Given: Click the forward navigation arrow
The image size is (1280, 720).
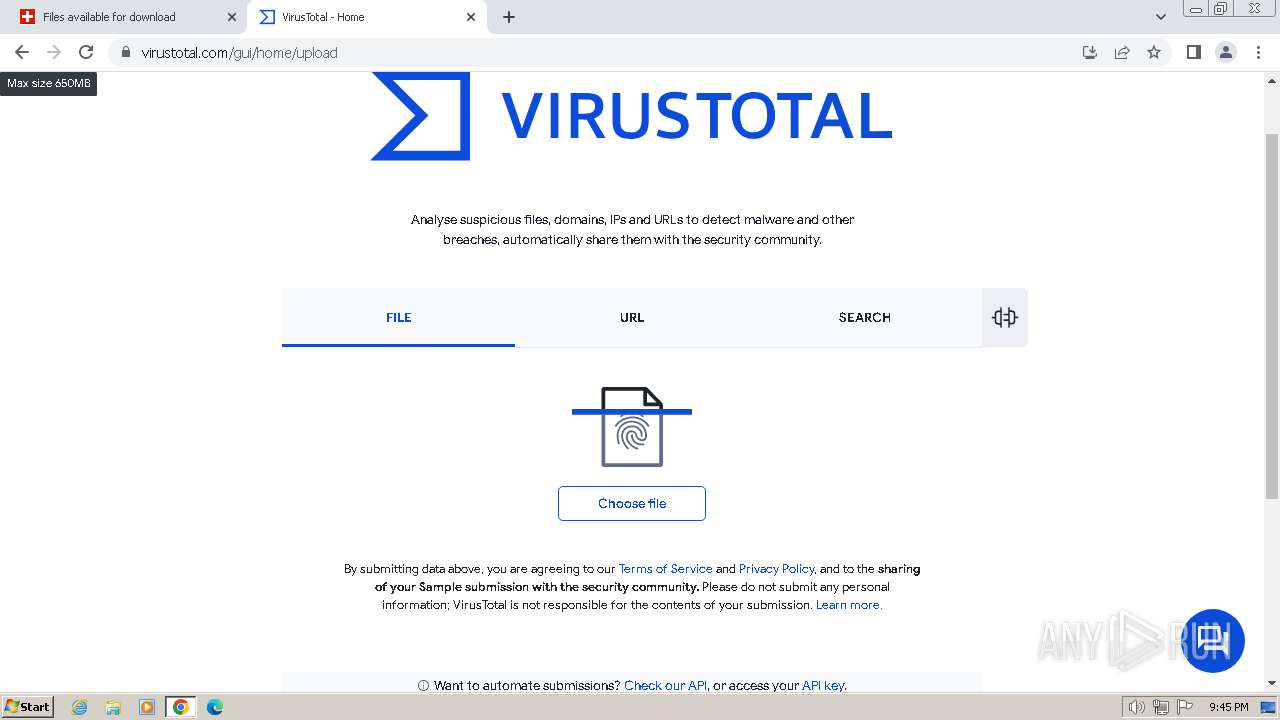Looking at the screenshot, I should click(x=54, y=52).
